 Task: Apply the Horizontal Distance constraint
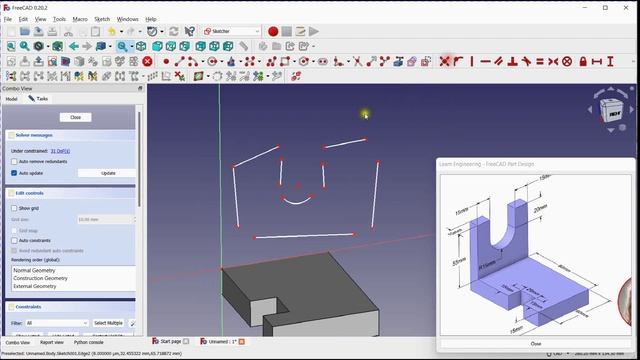tap(597, 62)
